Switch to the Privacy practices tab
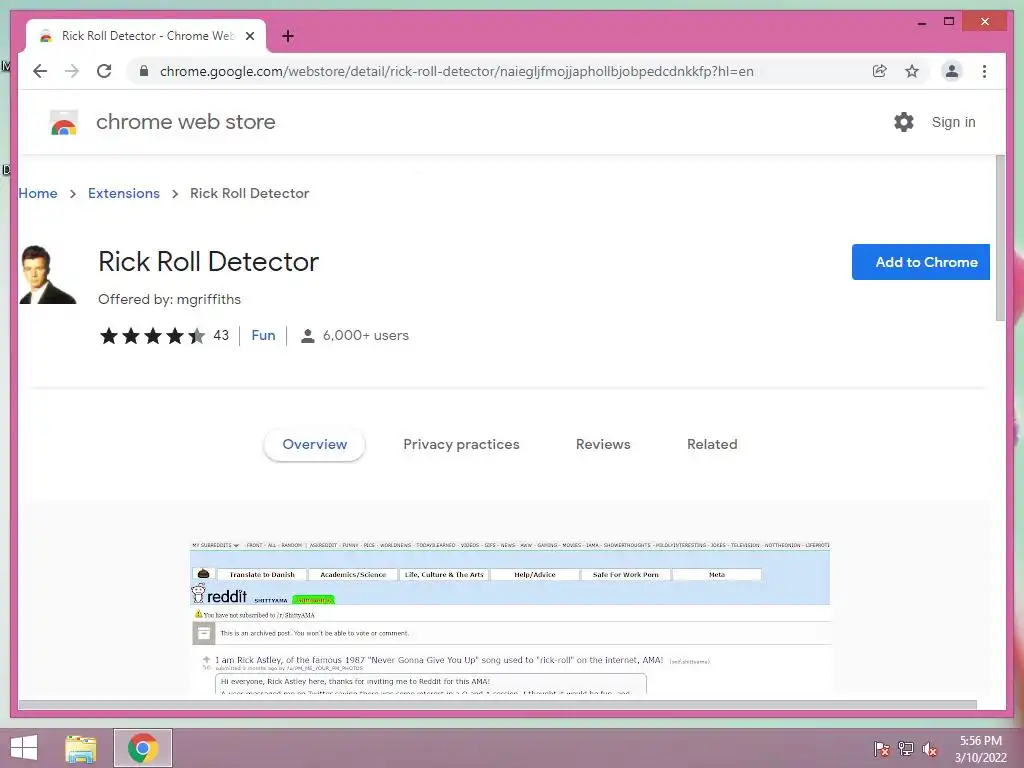 461,444
